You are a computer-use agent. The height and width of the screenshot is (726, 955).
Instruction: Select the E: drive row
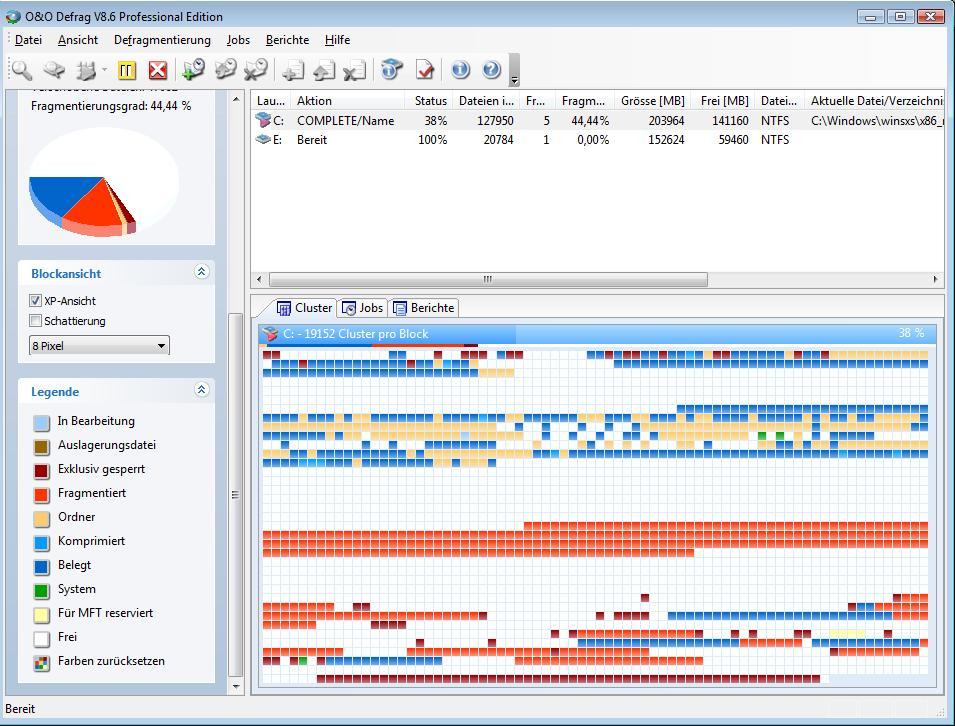click(597, 139)
